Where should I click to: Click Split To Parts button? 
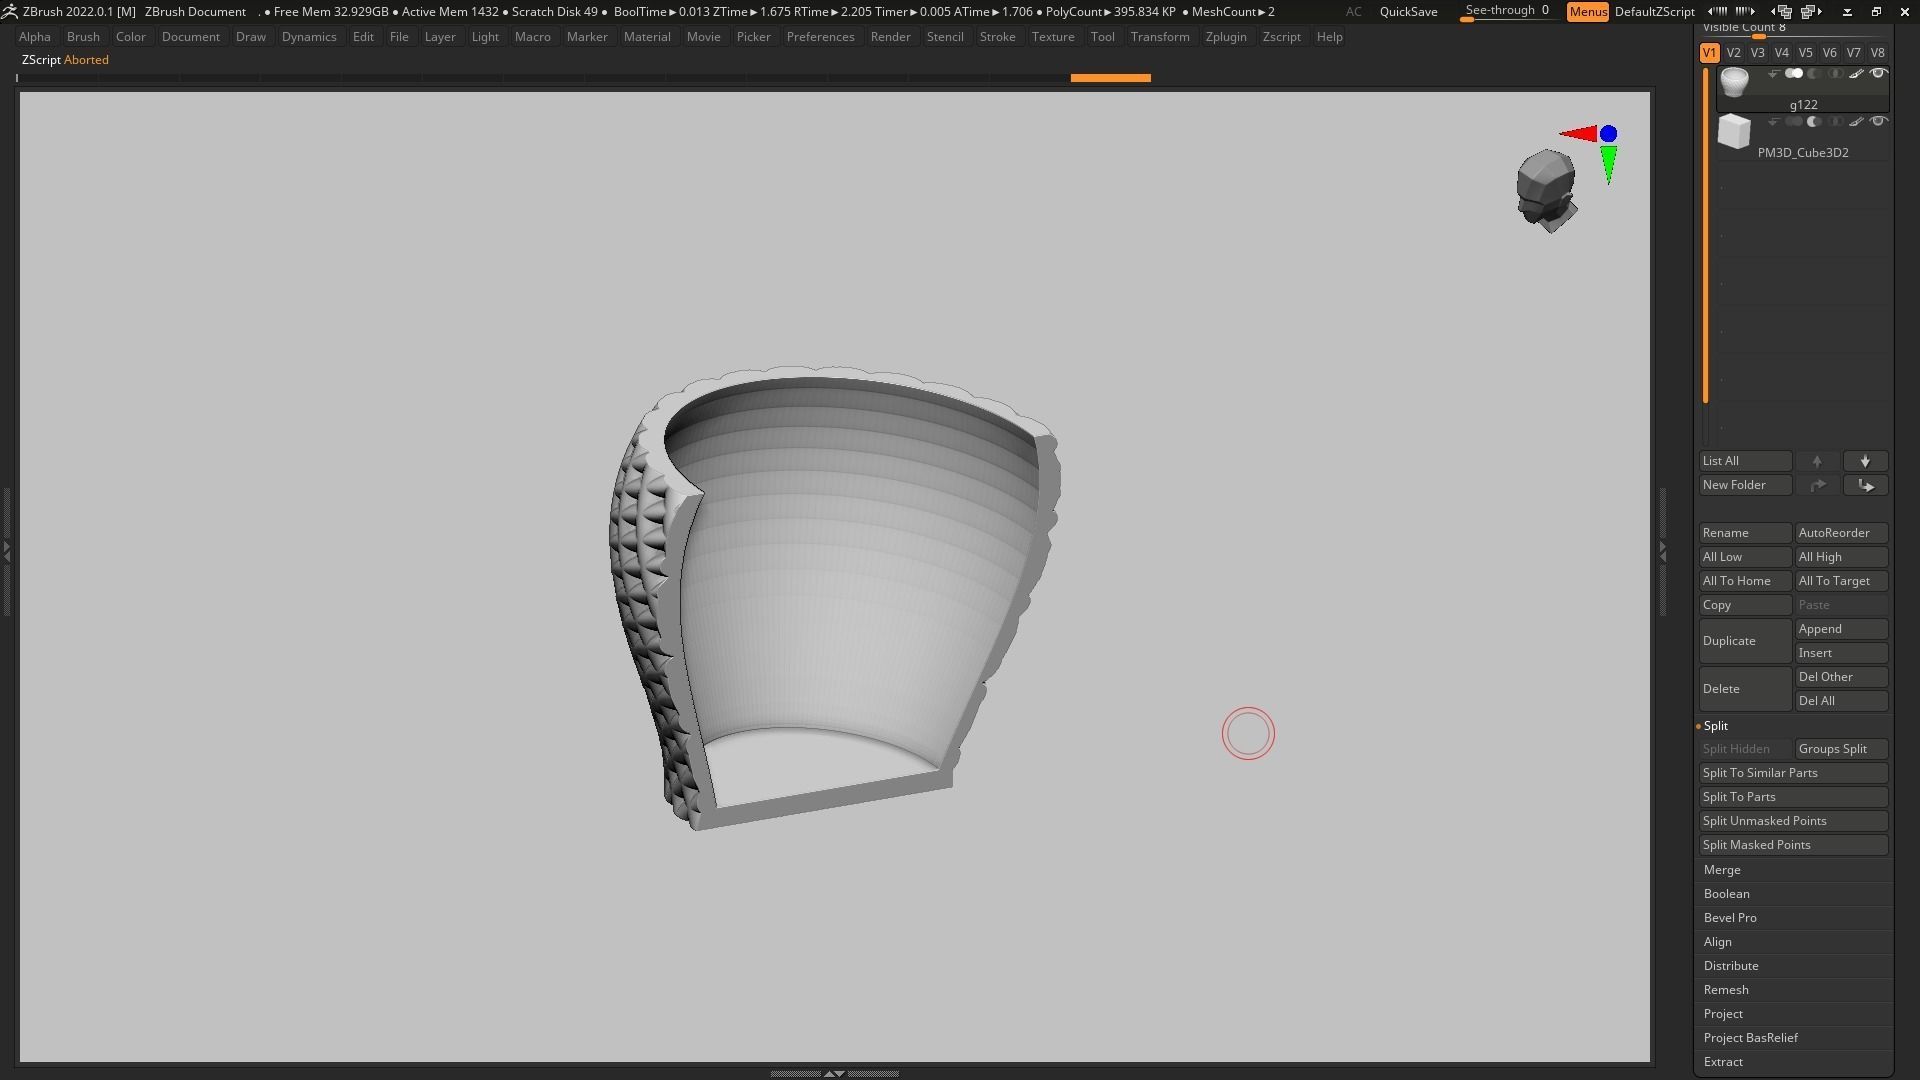1793,797
